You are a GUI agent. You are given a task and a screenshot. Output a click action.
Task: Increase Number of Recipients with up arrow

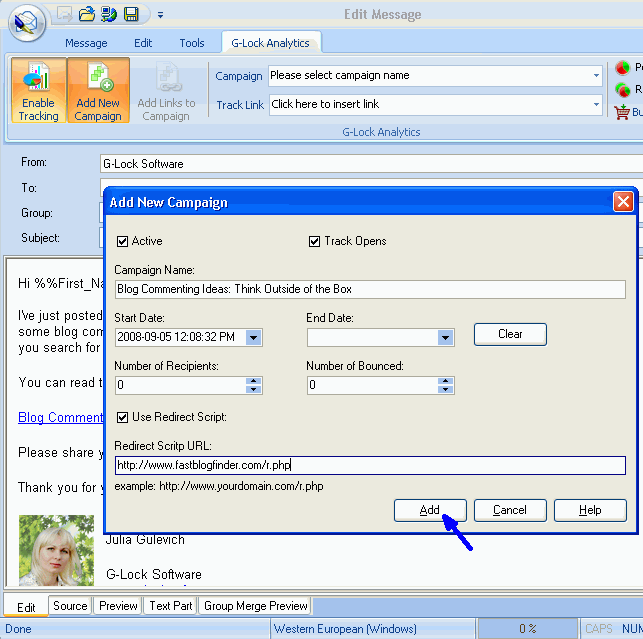tap(253, 381)
